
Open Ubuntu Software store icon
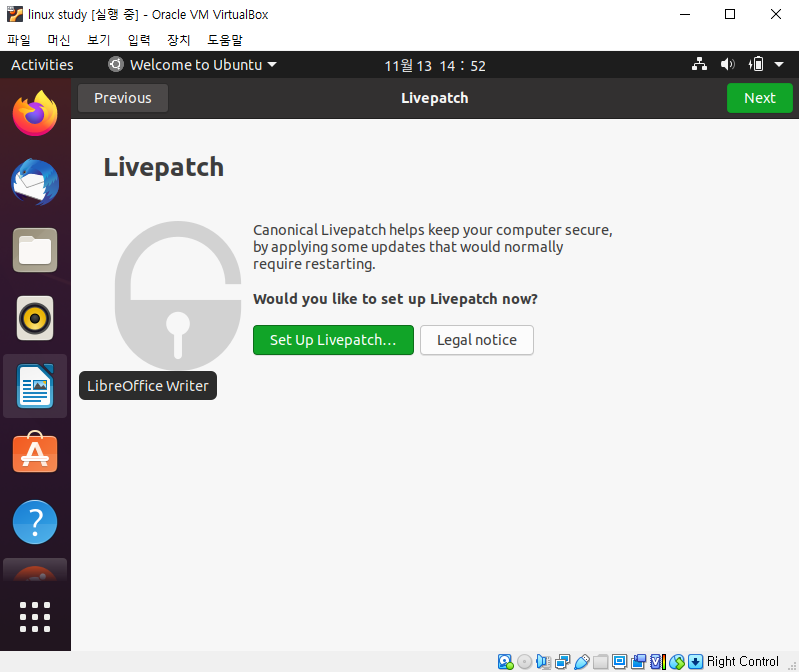click(x=35, y=452)
